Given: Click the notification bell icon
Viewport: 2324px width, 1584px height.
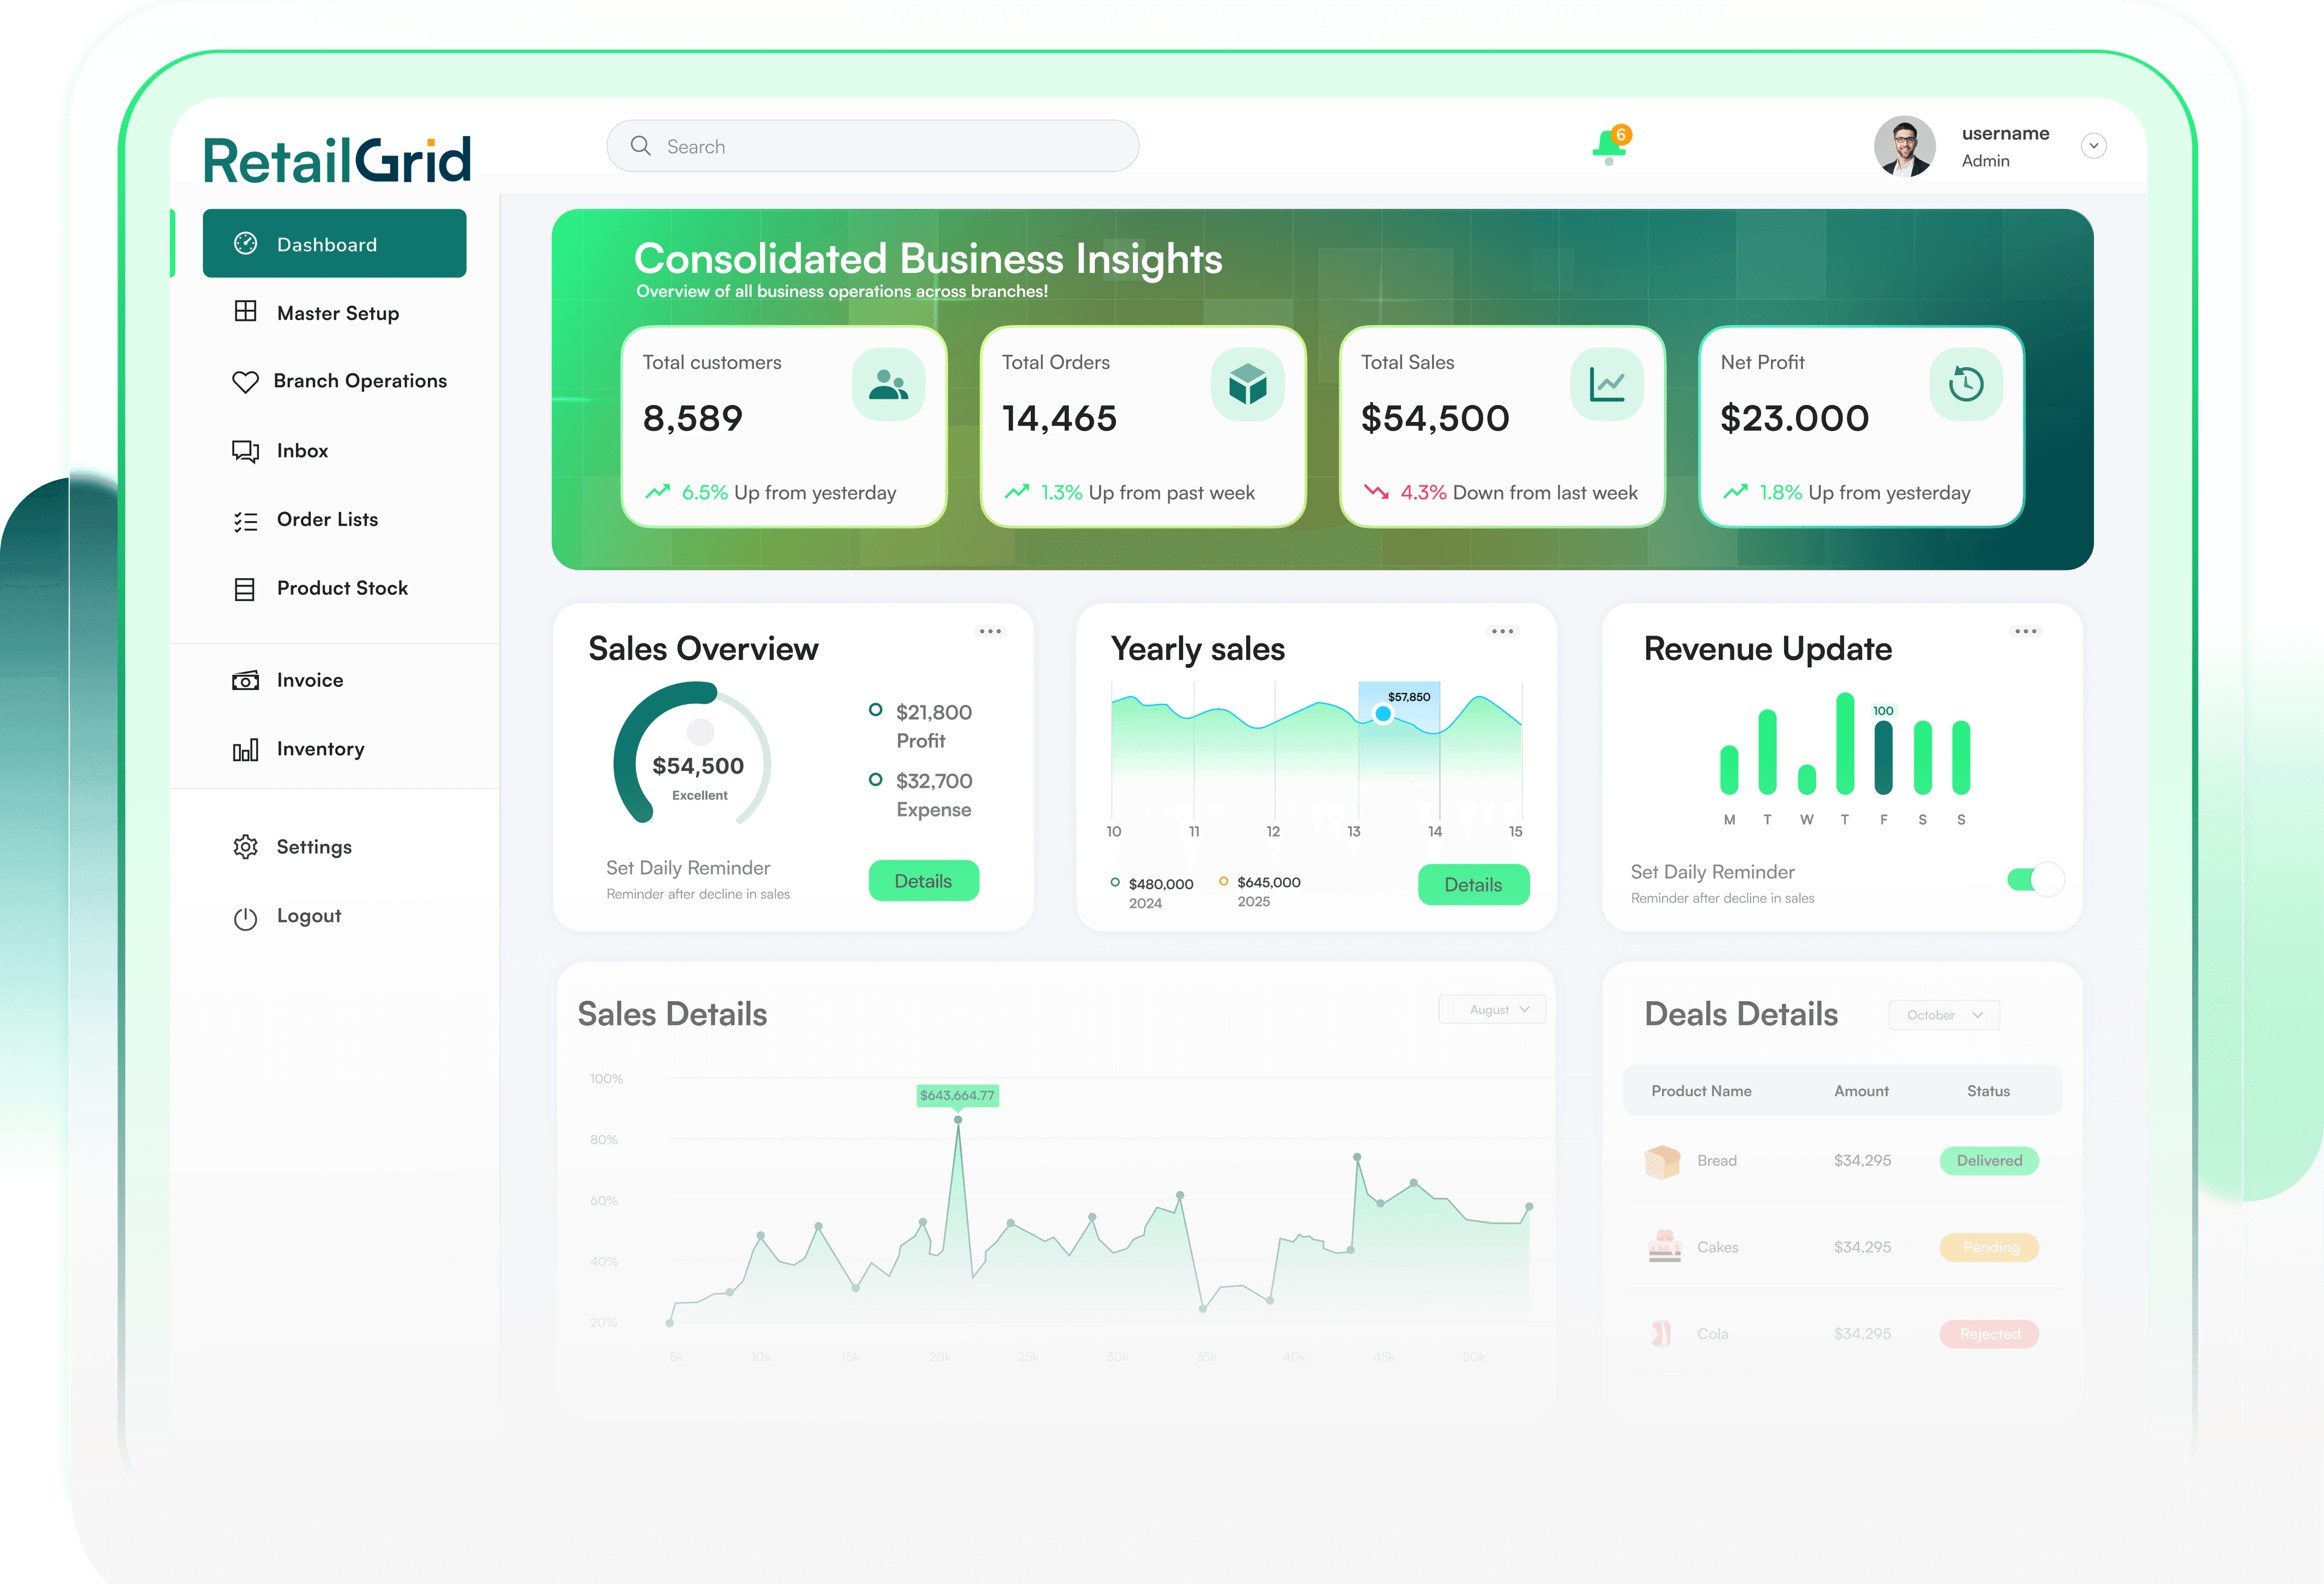Looking at the screenshot, I should [x=1609, y=147].
